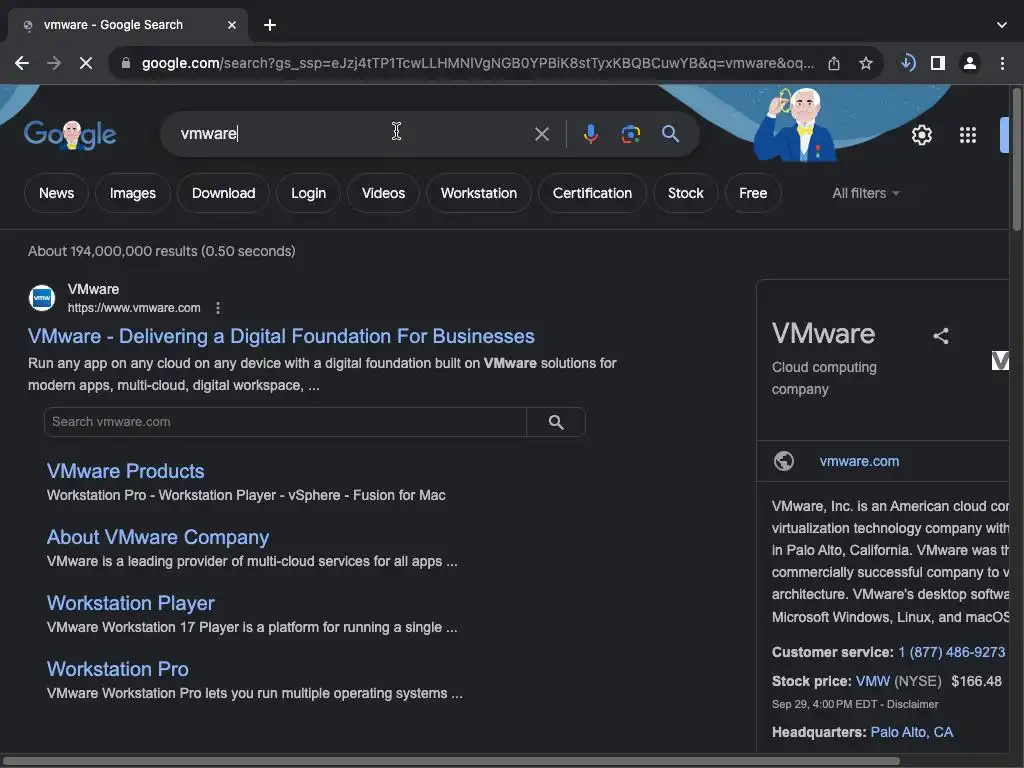This screenshot has width=1024, height=768.
Task: Open Chrome's three-dot menu
Action: click(x=1002, y=63)
